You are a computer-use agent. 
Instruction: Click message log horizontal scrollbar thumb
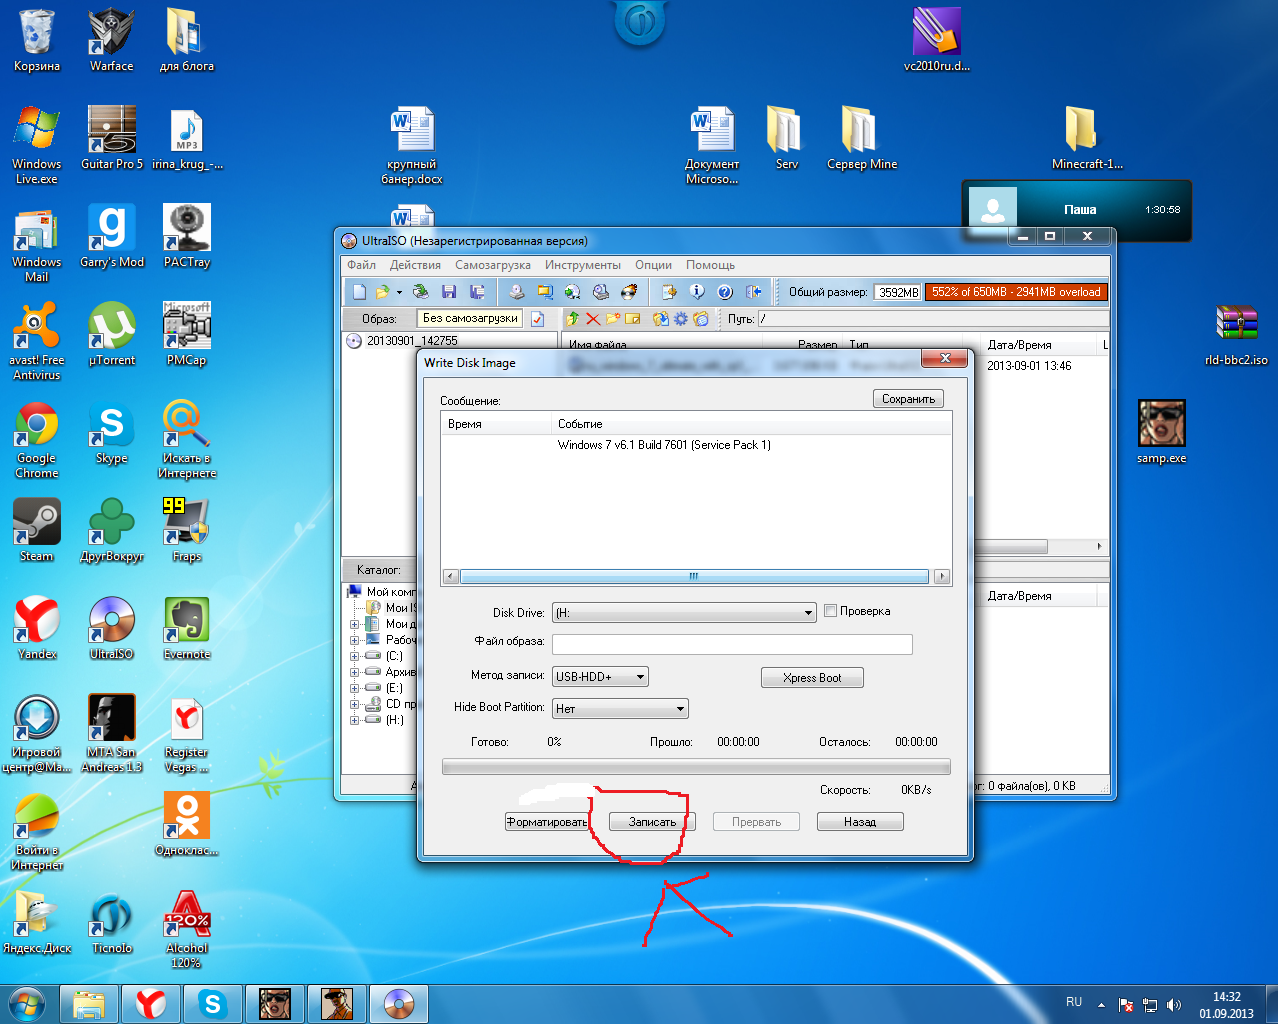pyautogui.click(x=694, y=577)
